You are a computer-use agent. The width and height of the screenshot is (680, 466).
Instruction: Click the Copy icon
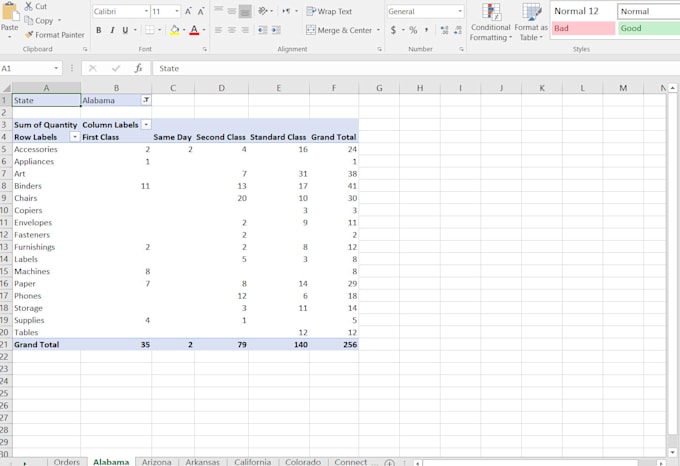pos(29,20)
